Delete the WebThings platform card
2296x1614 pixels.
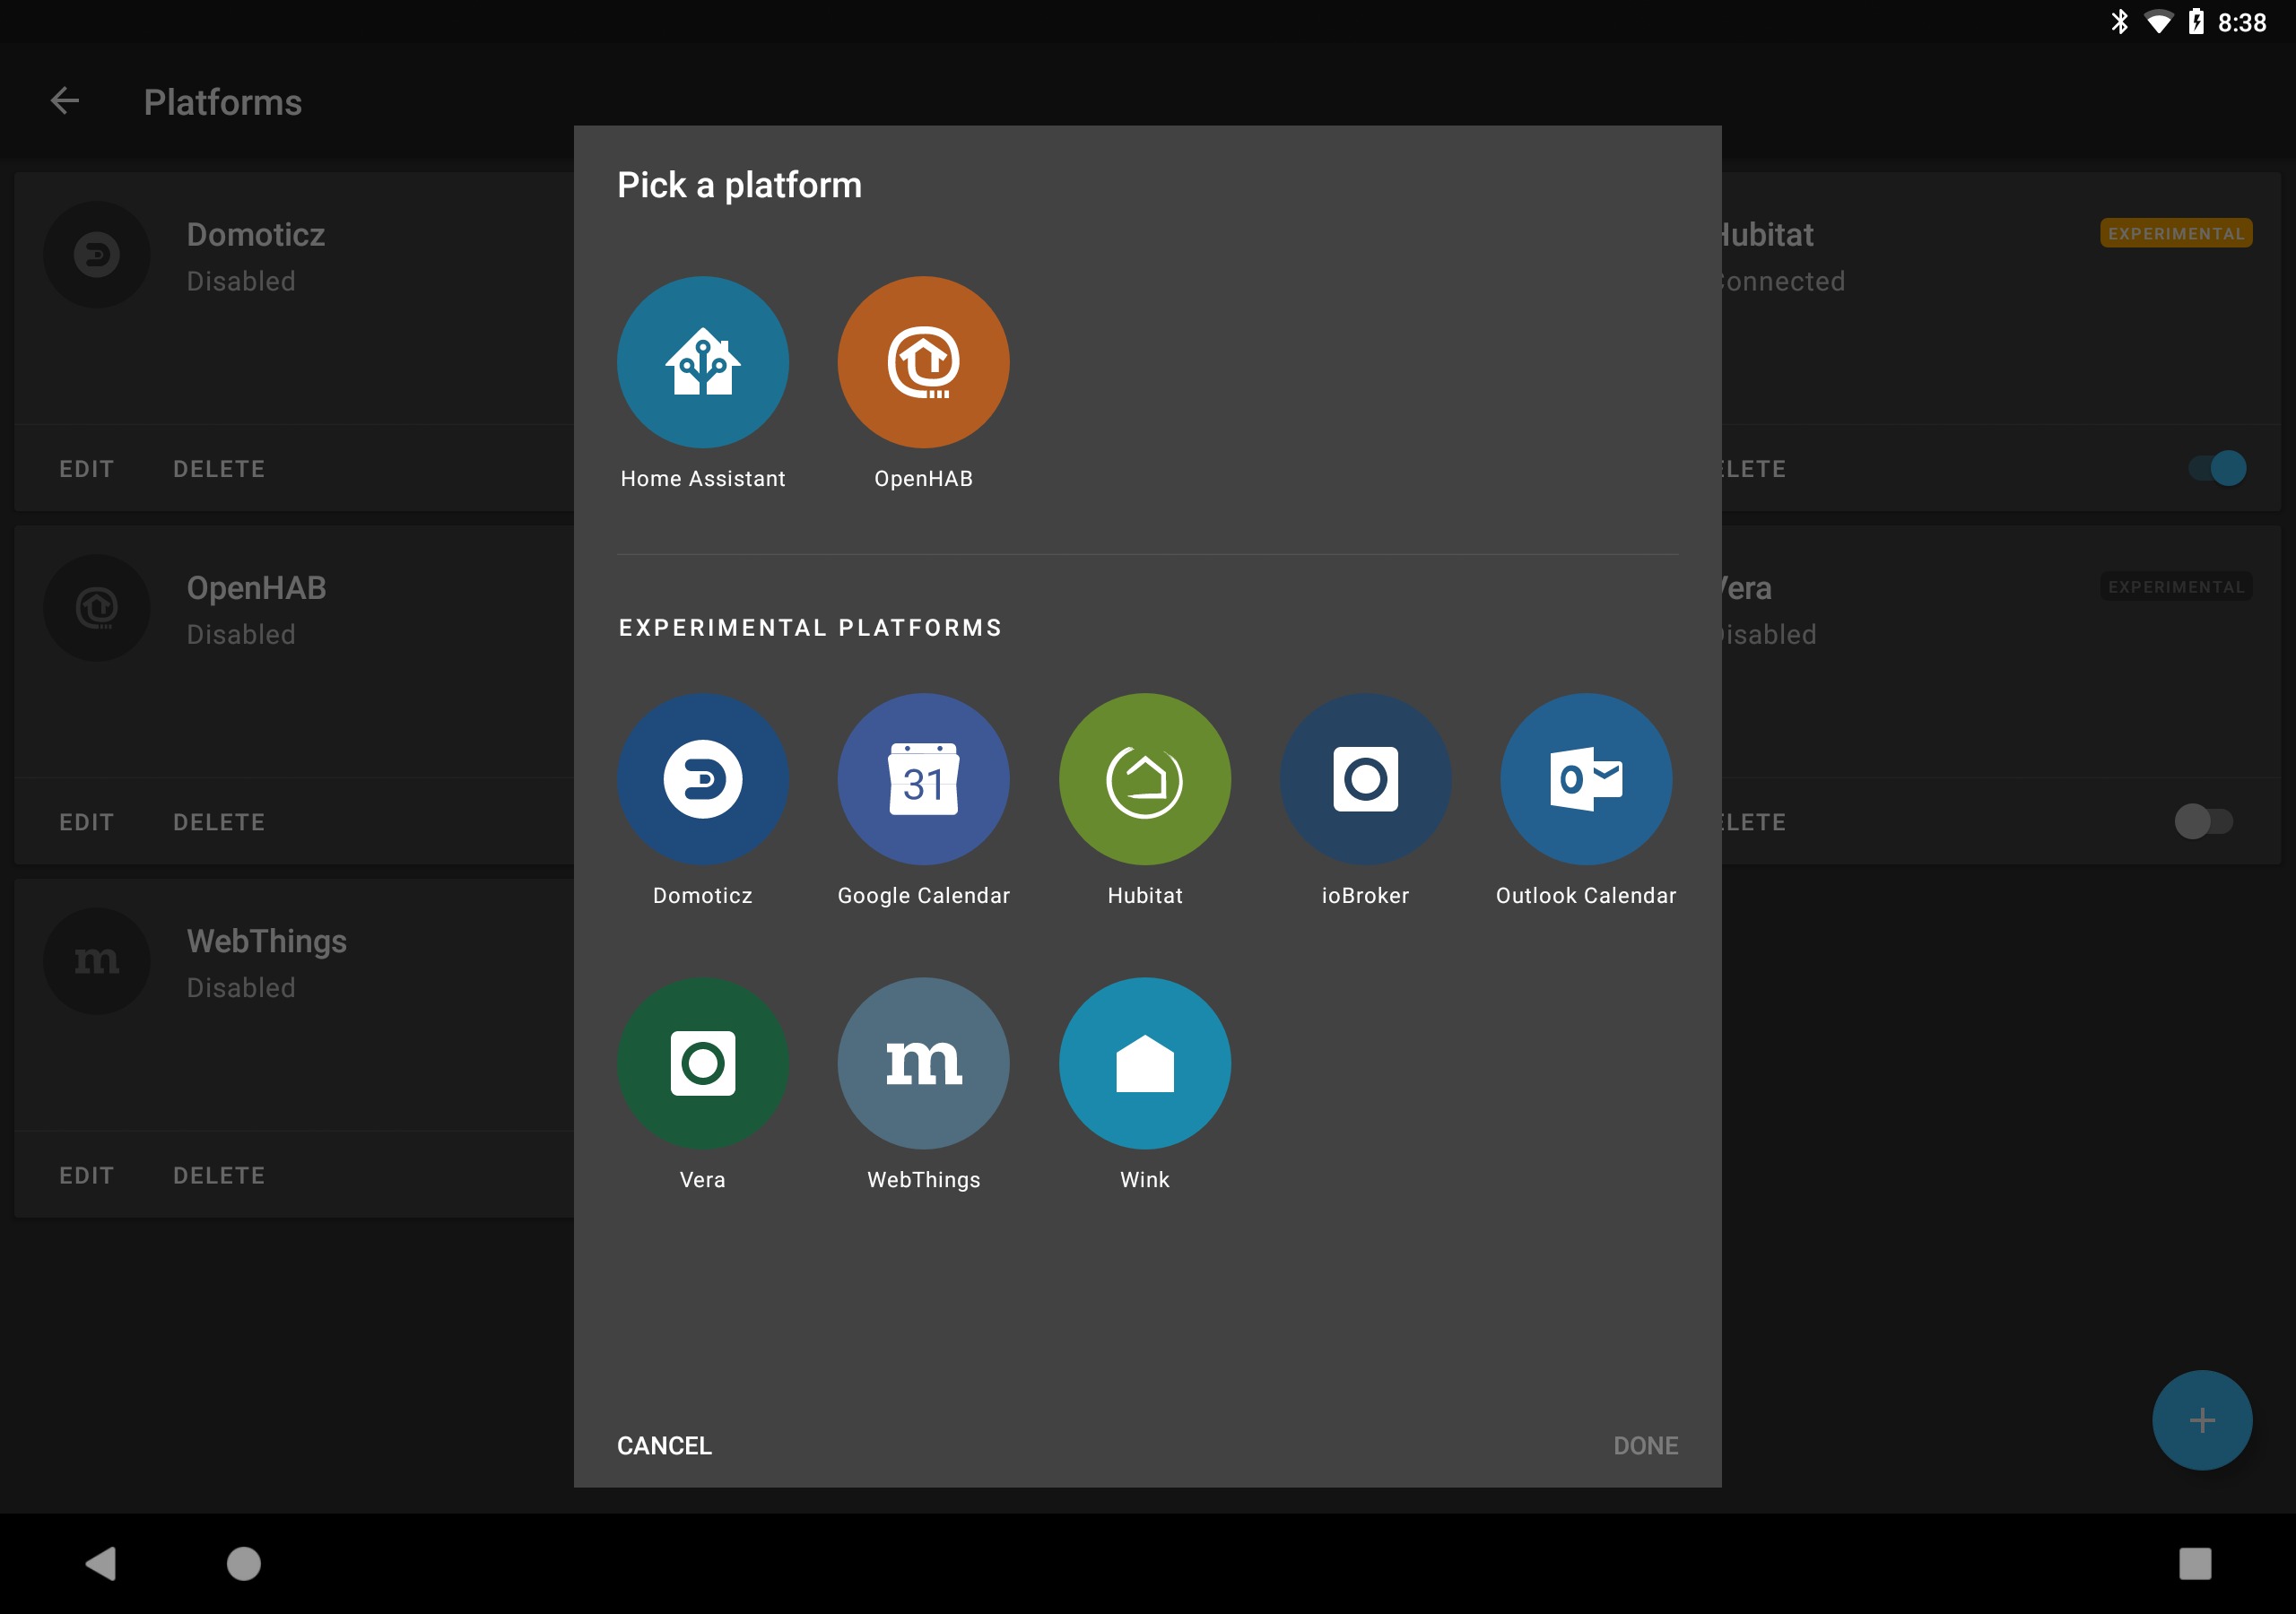[219, 1175]
